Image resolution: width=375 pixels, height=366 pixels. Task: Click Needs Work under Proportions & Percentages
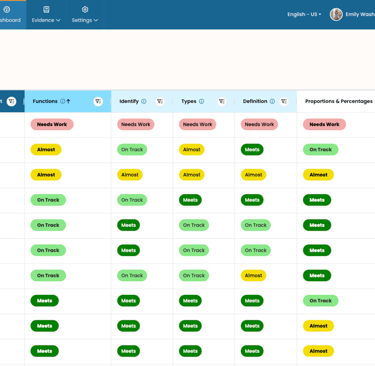[324, 124]
